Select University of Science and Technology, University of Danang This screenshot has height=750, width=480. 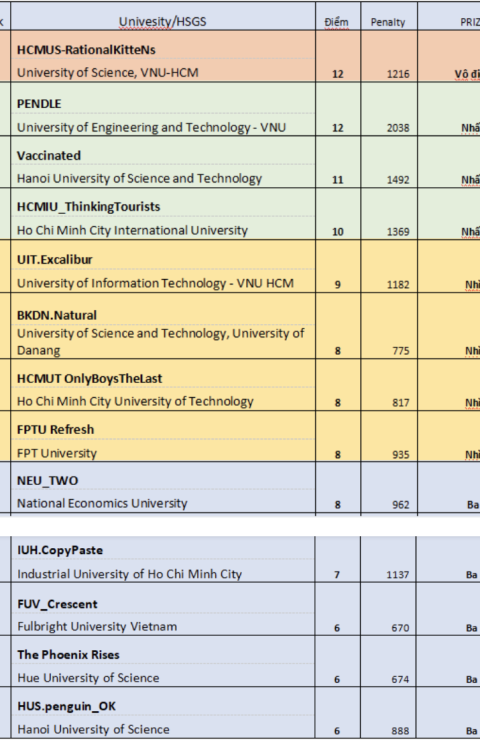coord(161,342)
